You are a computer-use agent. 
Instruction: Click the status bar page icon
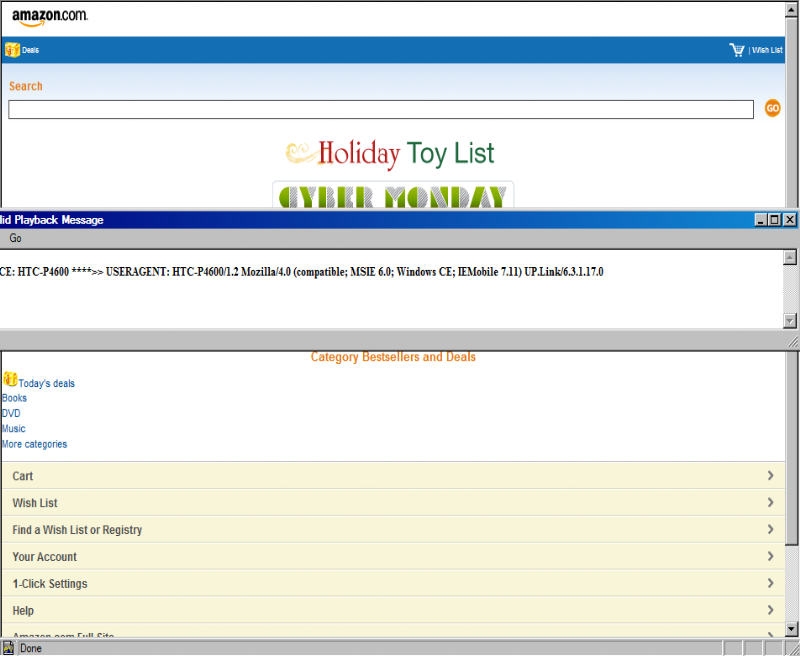click(8, 648)
